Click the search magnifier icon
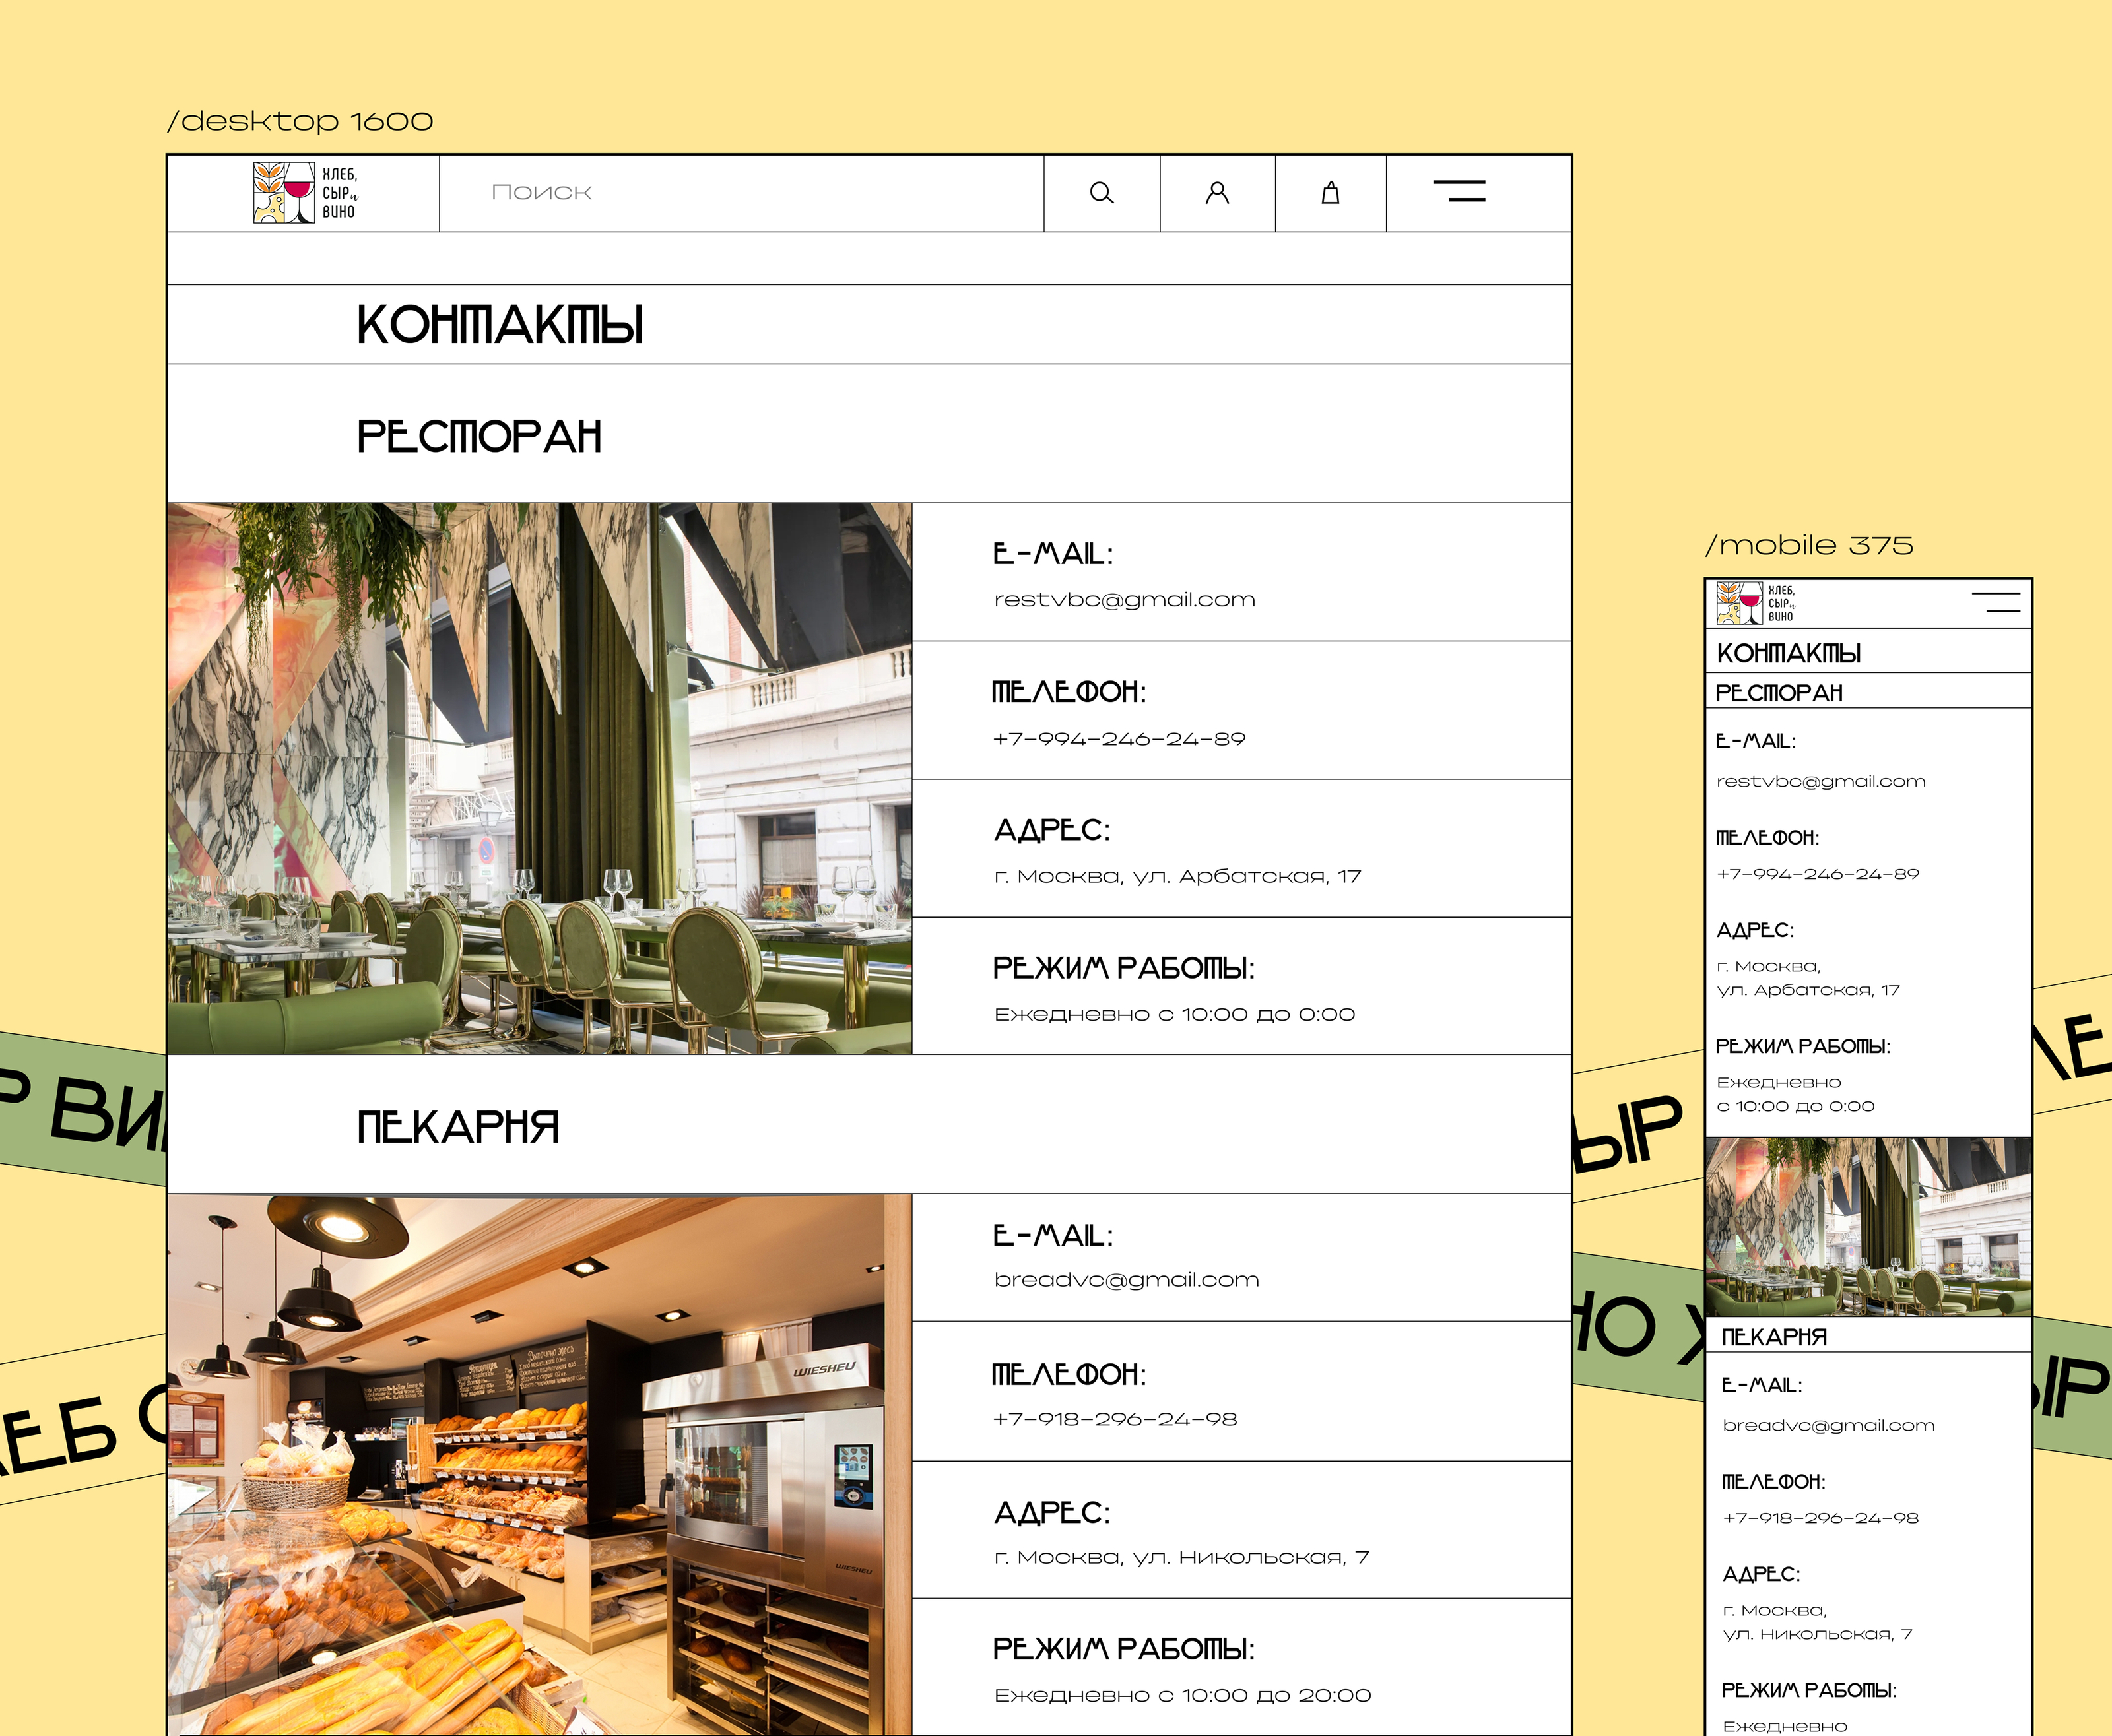2112x1736 pixels. click(x=1101, y=193)
